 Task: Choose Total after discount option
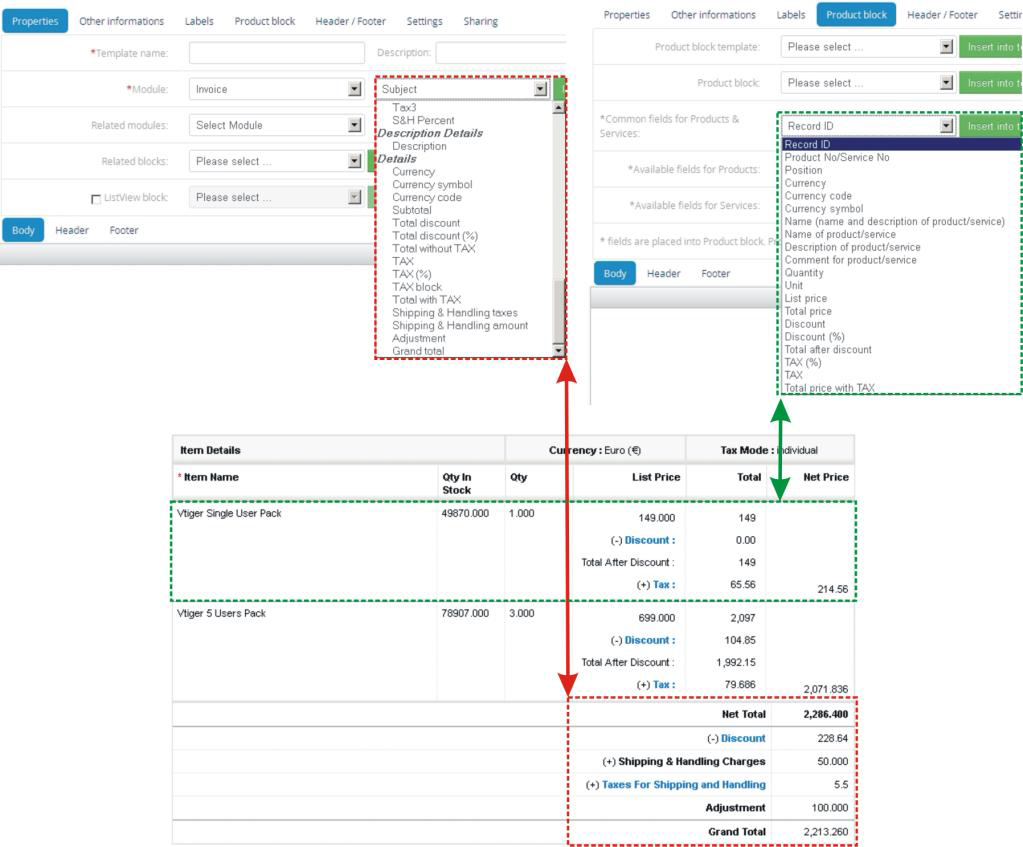(828, 350)
